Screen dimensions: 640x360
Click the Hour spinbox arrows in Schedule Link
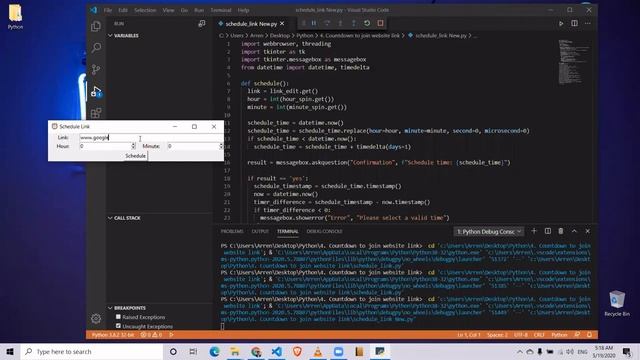pos(133,146)
